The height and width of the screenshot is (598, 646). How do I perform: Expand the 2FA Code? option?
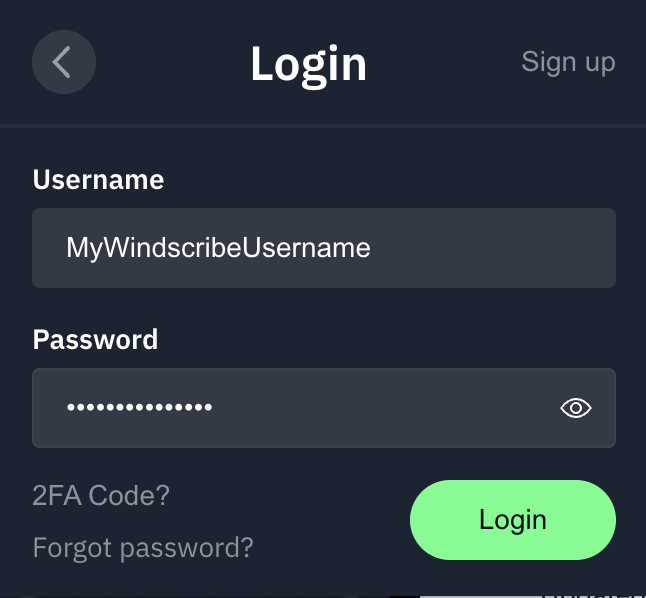pyautogui.click(x=101, y=495)
